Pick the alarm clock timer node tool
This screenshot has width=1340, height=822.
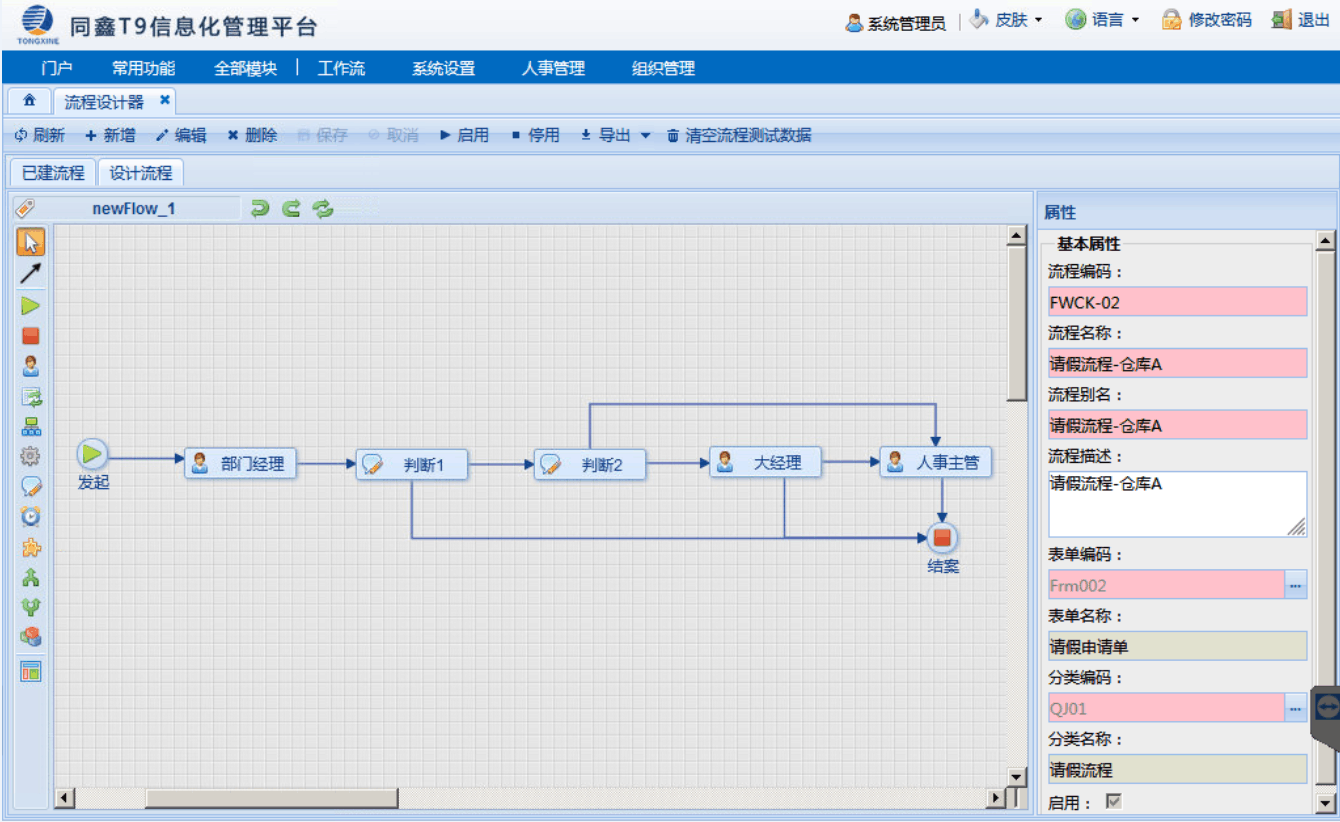31,517
